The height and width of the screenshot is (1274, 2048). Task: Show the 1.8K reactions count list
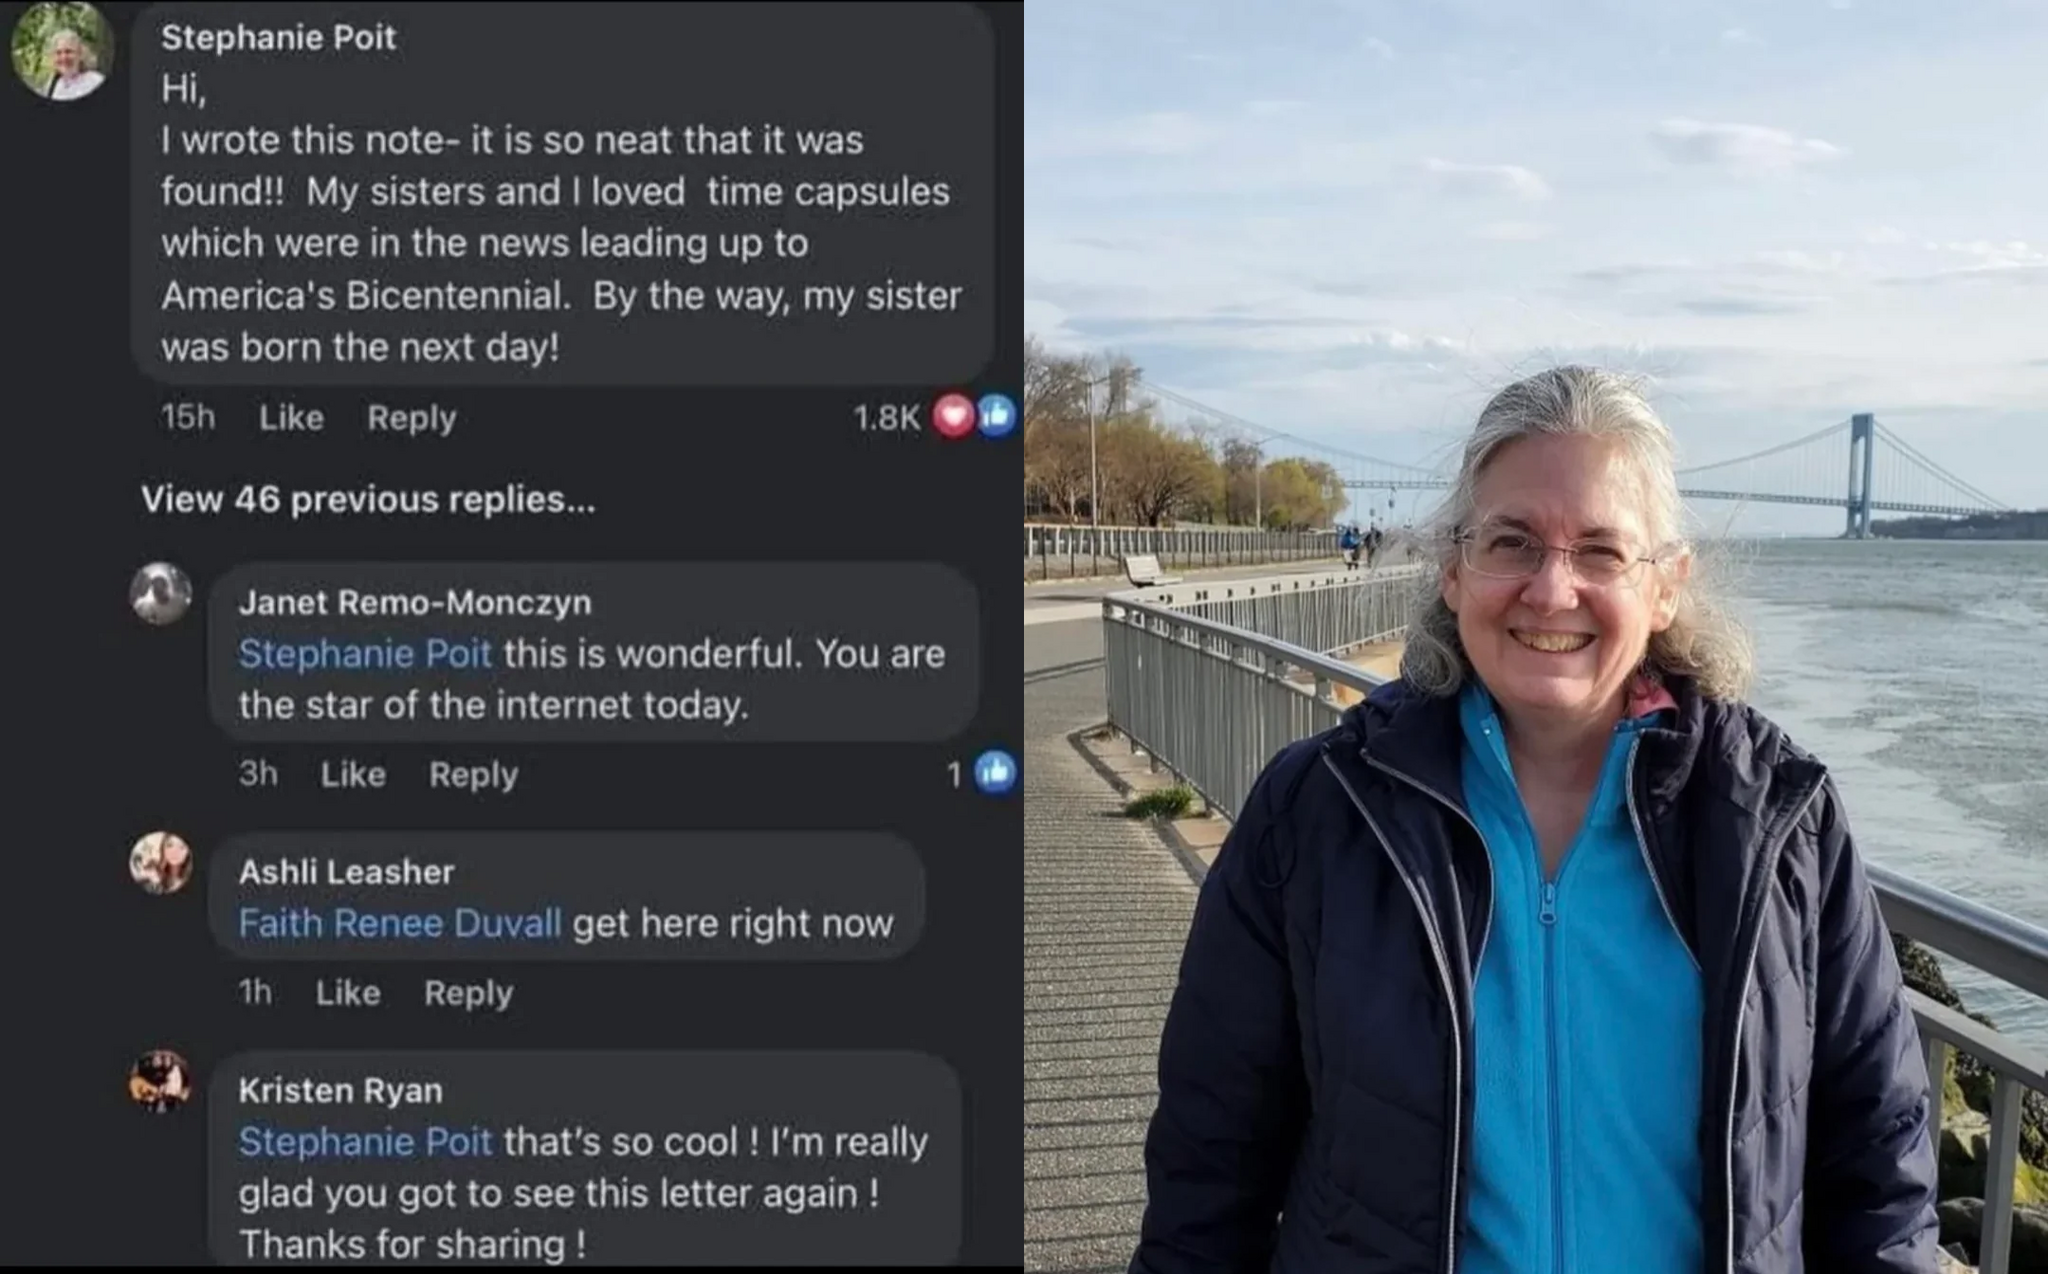[x=887, y=418]
